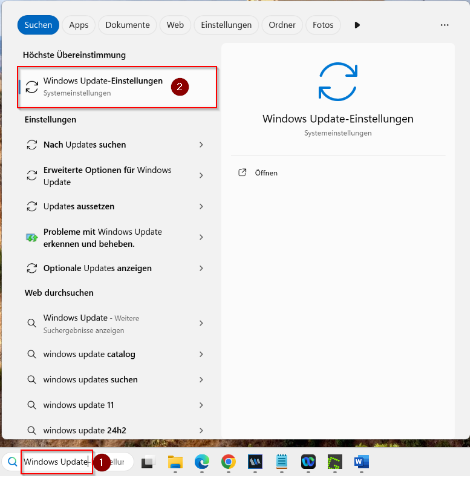Open Notepad icon in taskbar

pyautogui.click(x=282, y=462)
